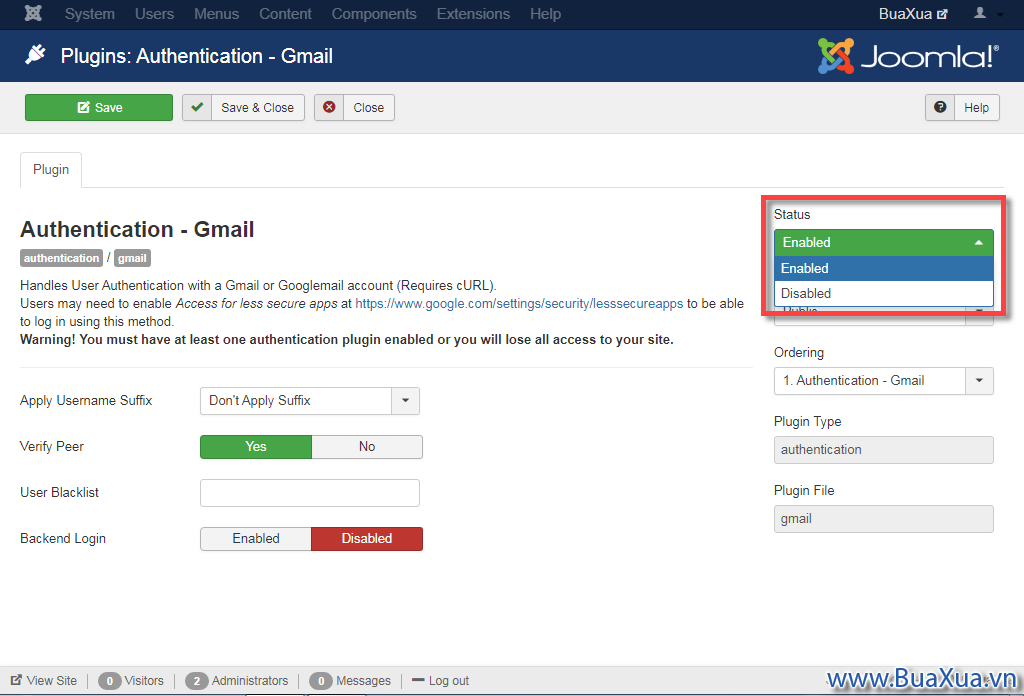Click the 'Authentication - Gmail' heading
Screen dimensions: 1024x696
pos(137,229)
